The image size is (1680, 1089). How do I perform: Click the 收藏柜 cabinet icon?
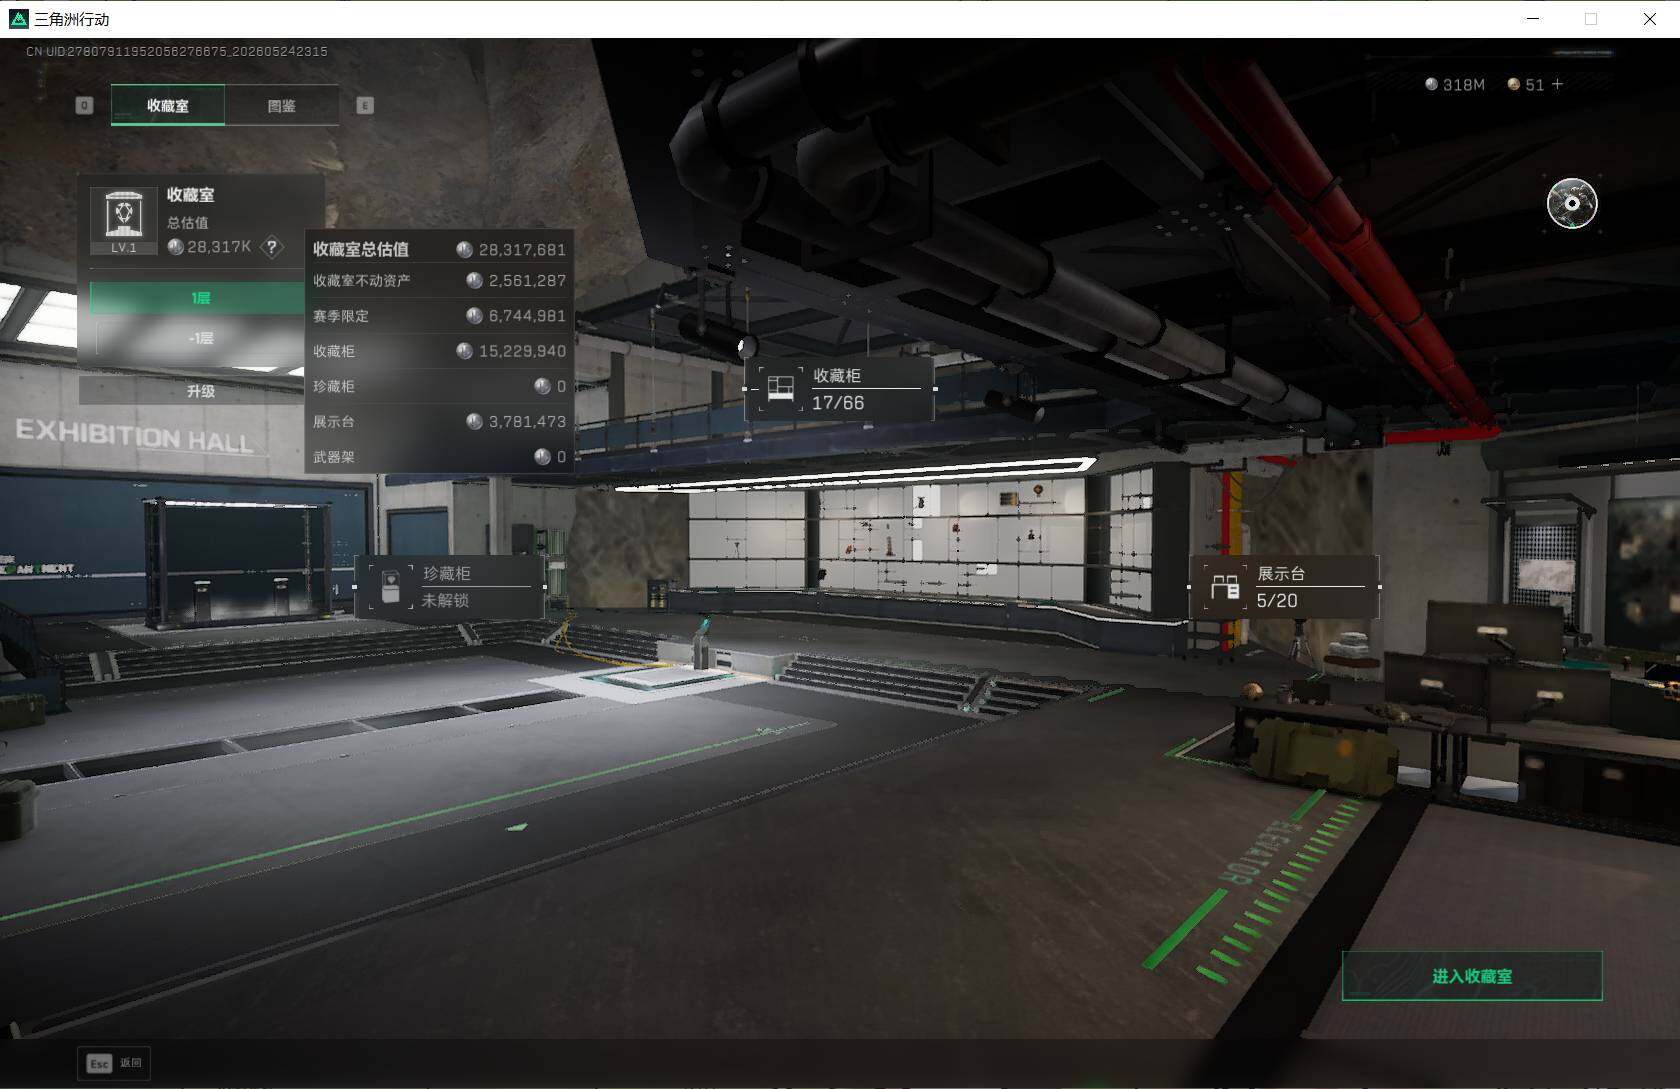point(781,389)
